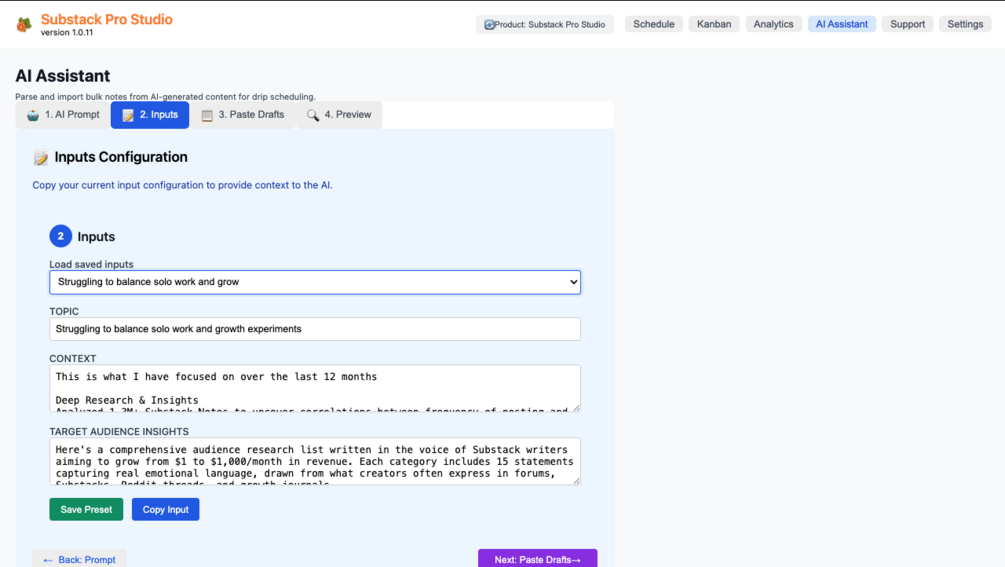Click the notepad icon on Inputs tab
1005x567 pixels.
coord(128,115)
